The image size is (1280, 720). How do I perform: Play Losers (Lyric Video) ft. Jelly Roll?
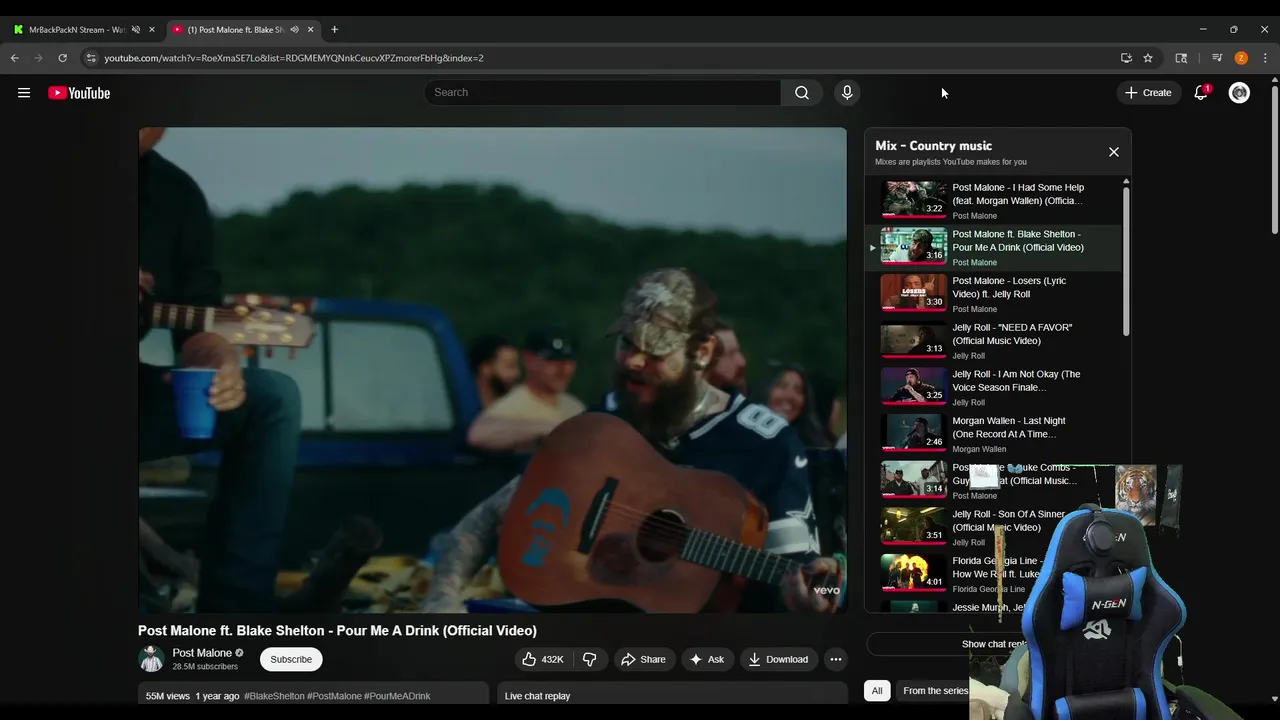point(995,294)
